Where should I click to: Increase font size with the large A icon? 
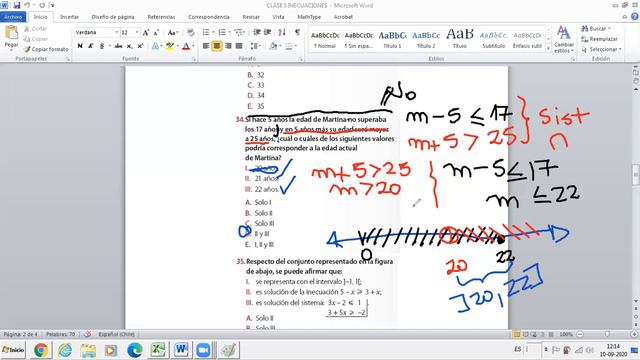point(146,32)
